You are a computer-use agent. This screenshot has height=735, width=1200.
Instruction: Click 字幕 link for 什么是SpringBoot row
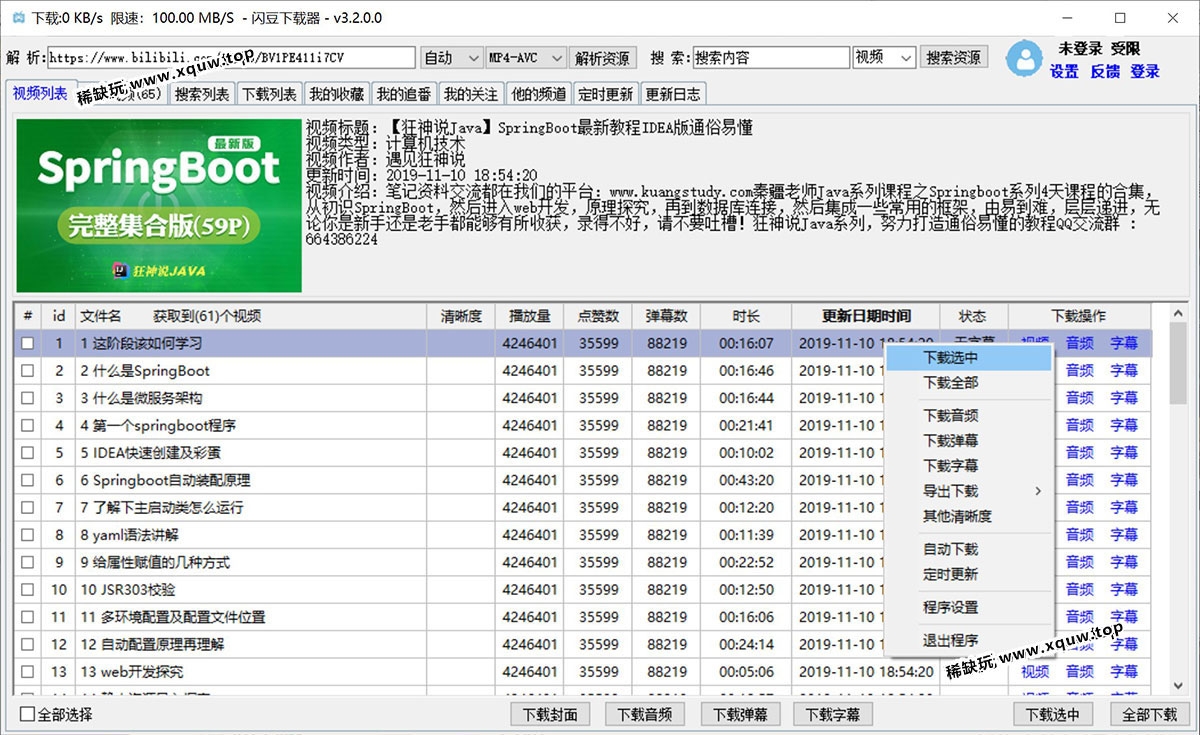[1124, 371]
